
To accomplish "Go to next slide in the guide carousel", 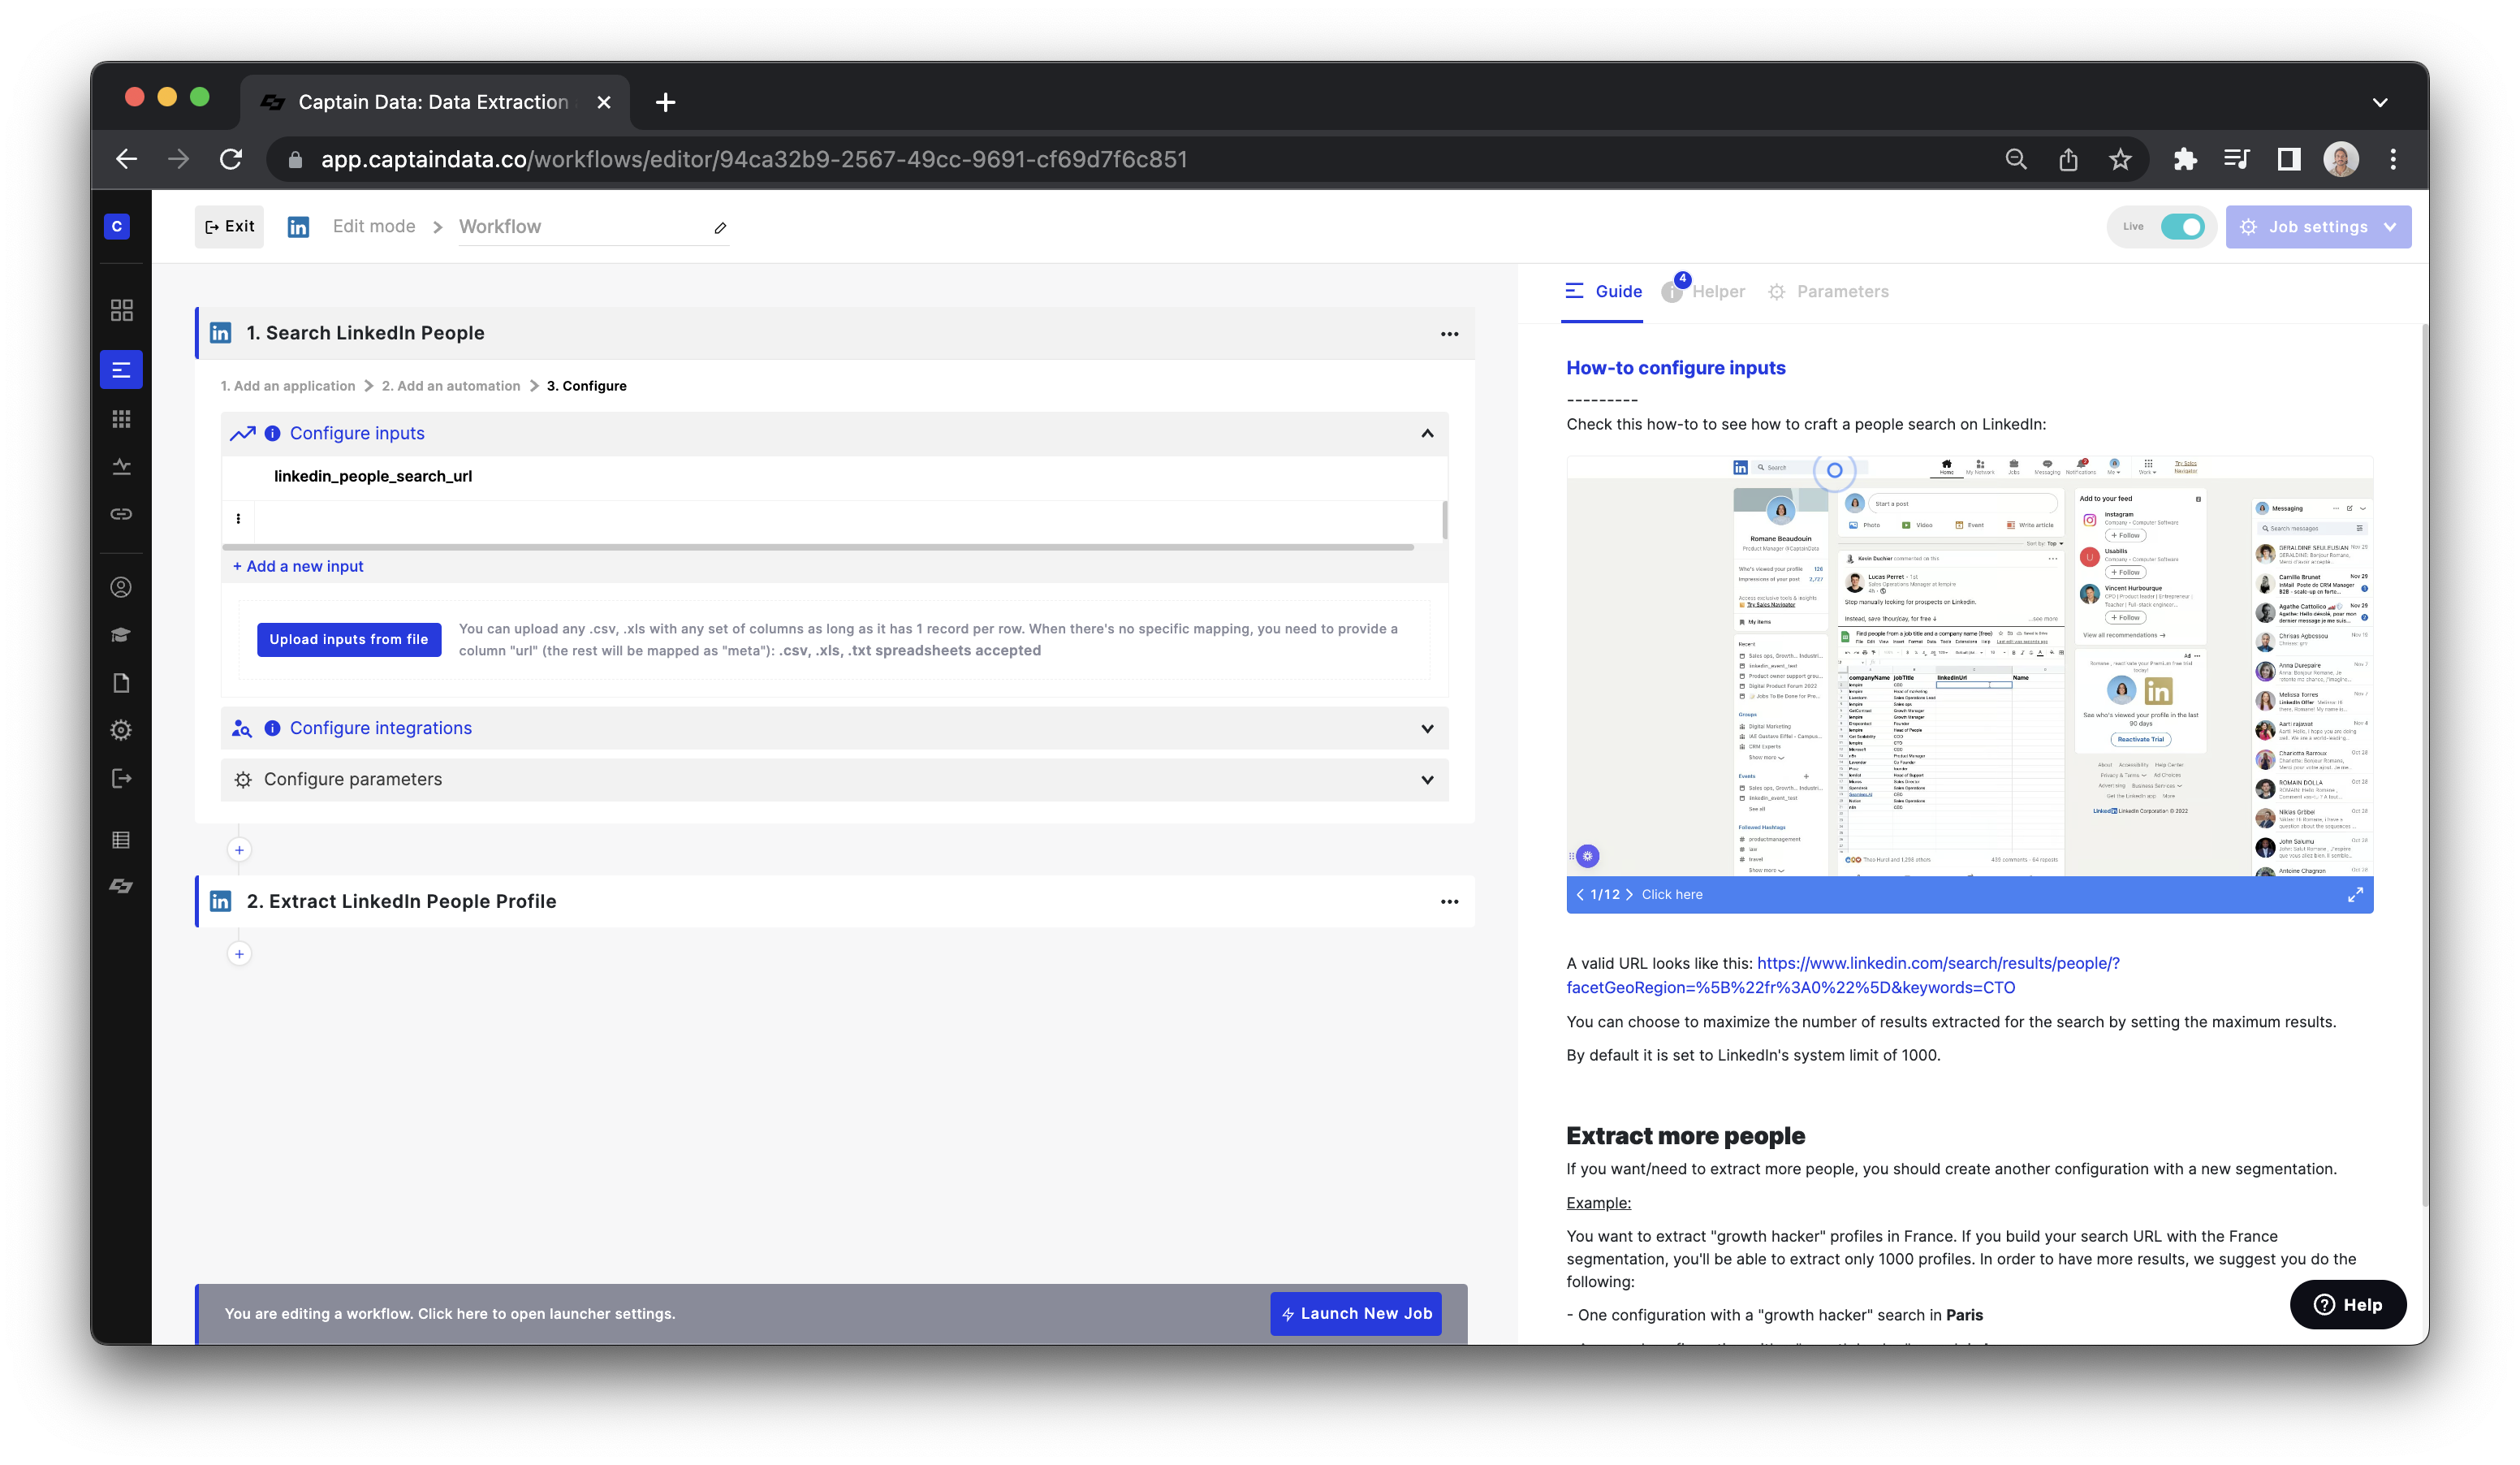I will pyautogui.click(x=1629, y=895).
